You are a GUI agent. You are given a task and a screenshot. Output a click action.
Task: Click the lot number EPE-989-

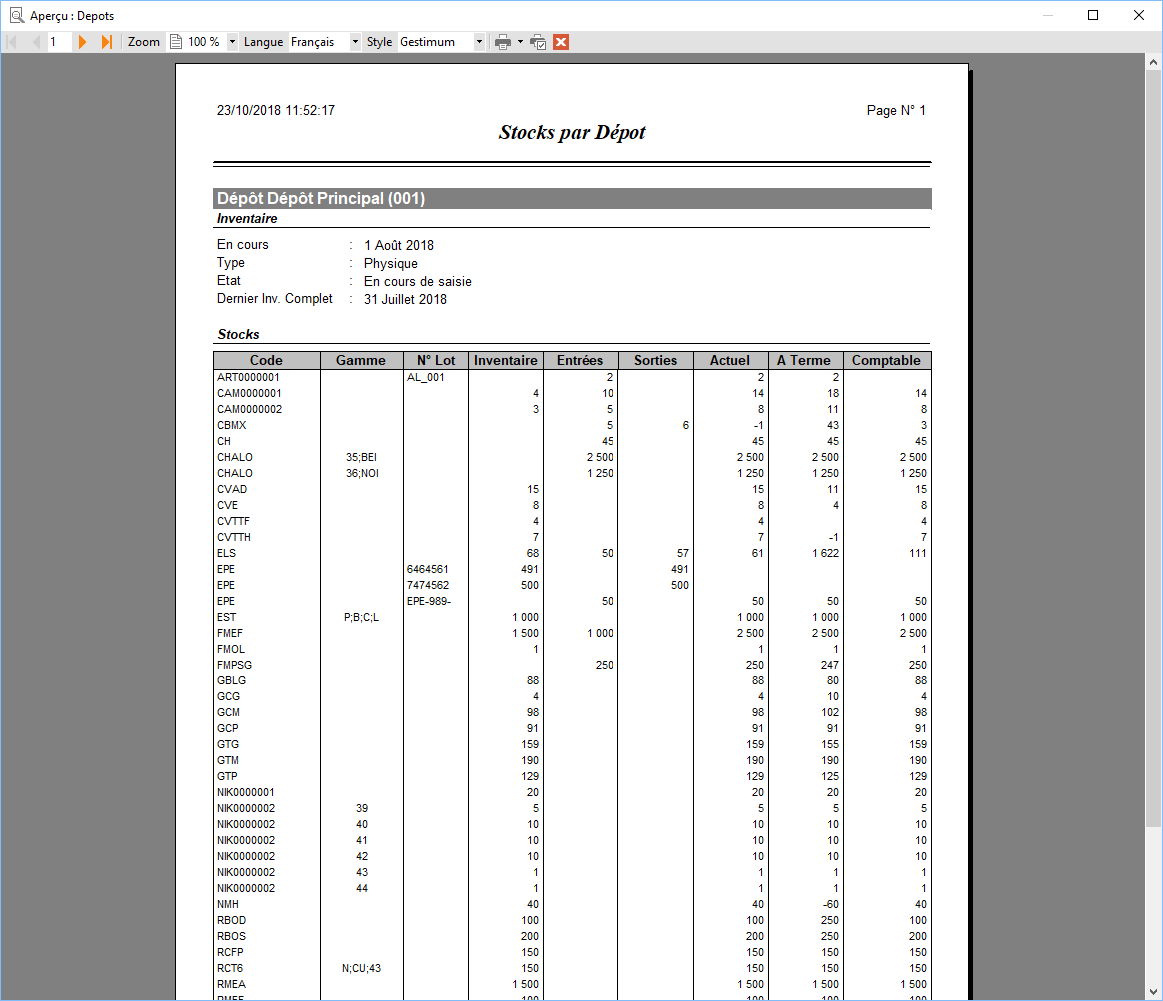(429, 601)
